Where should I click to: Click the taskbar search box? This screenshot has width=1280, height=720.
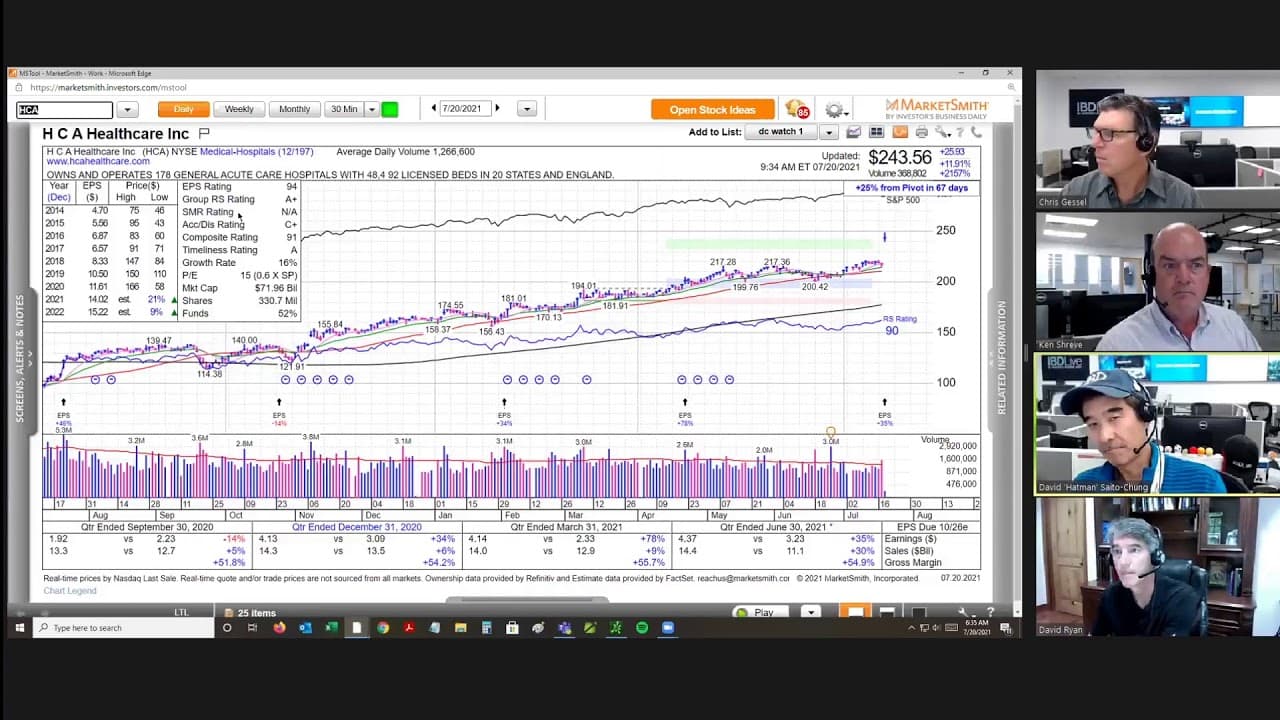123,628
